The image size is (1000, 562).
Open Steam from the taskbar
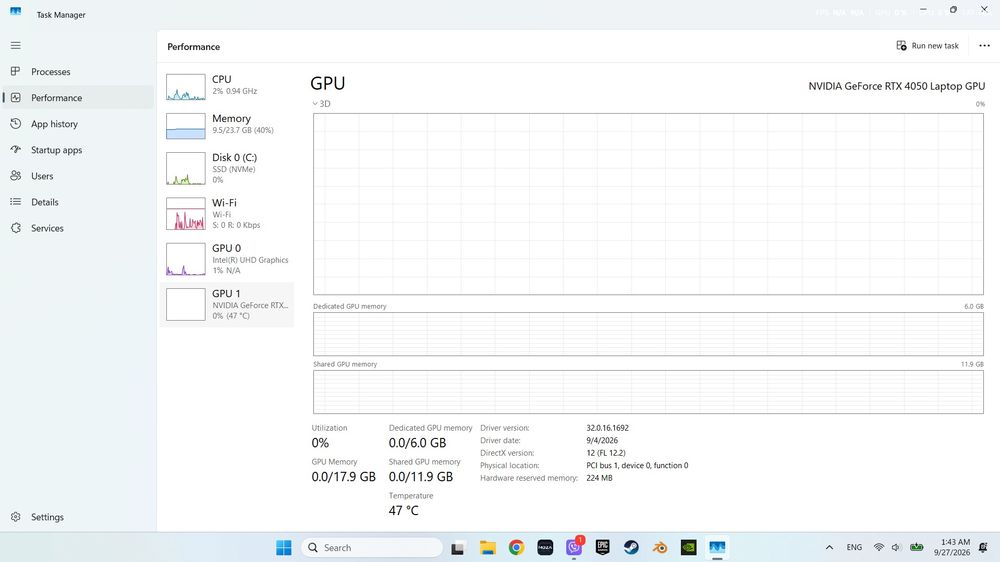(631, 547)
